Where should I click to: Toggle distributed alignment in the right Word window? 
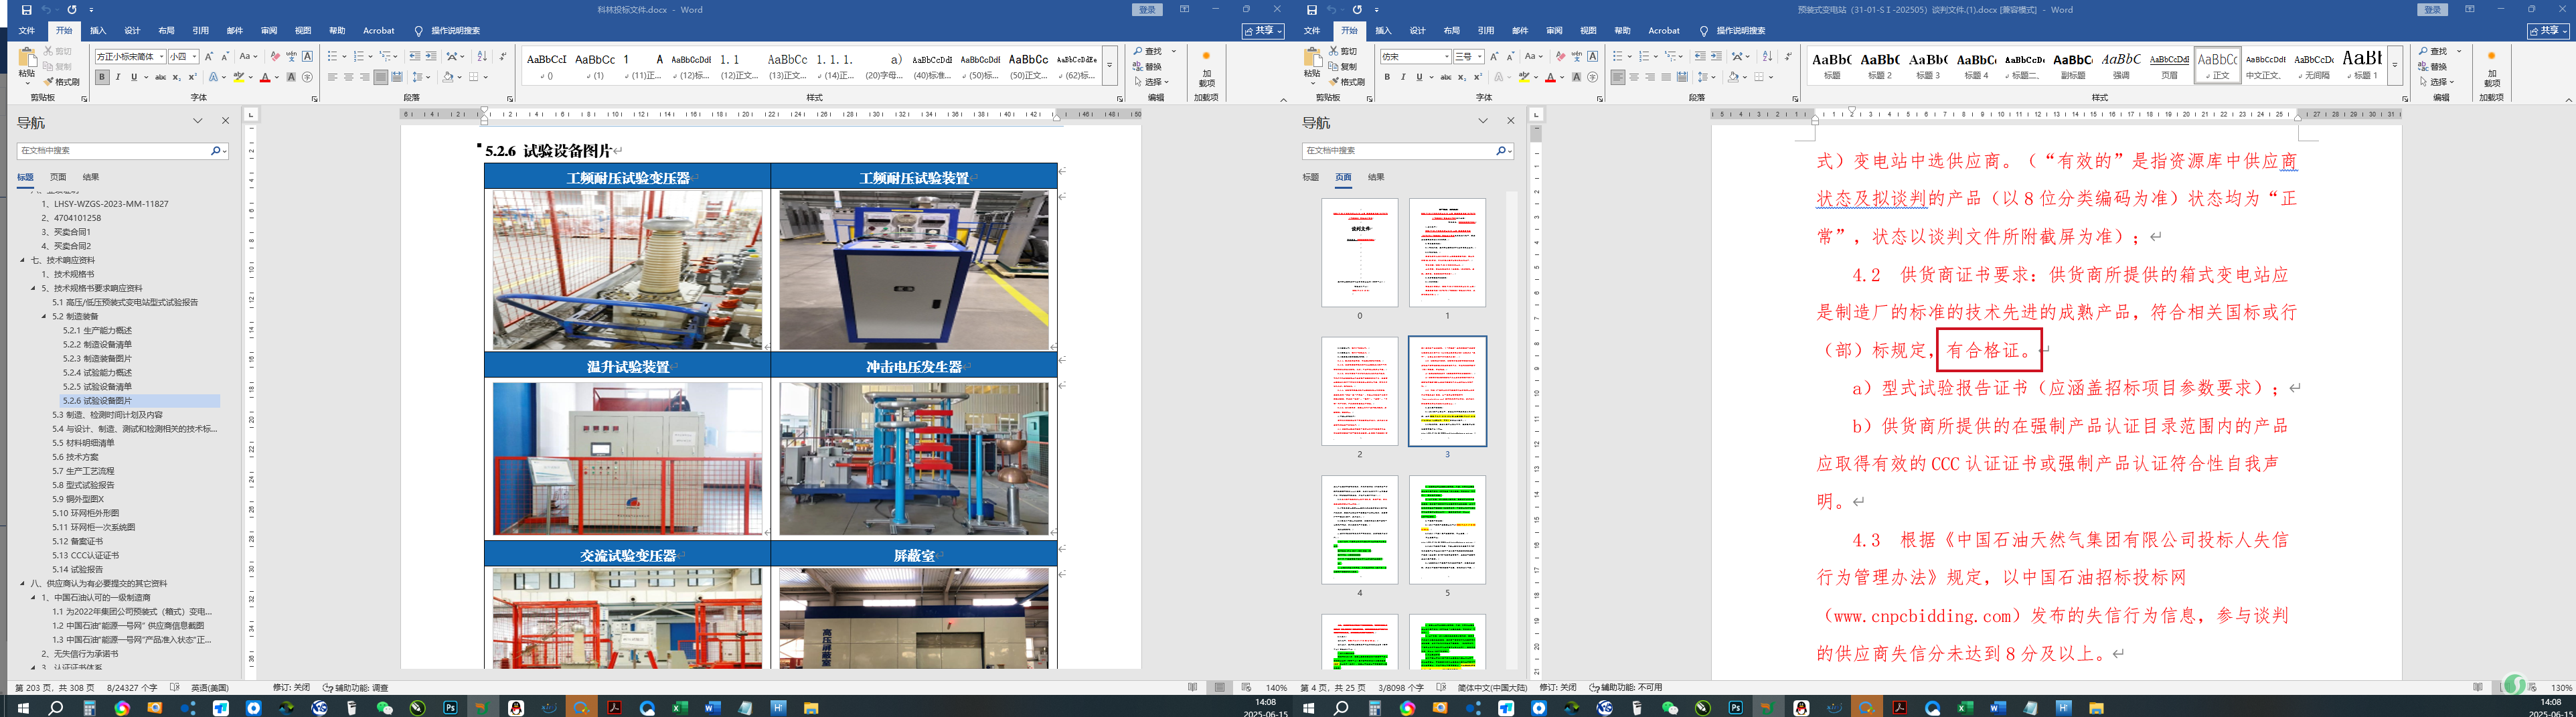[x=1682, y=77]
